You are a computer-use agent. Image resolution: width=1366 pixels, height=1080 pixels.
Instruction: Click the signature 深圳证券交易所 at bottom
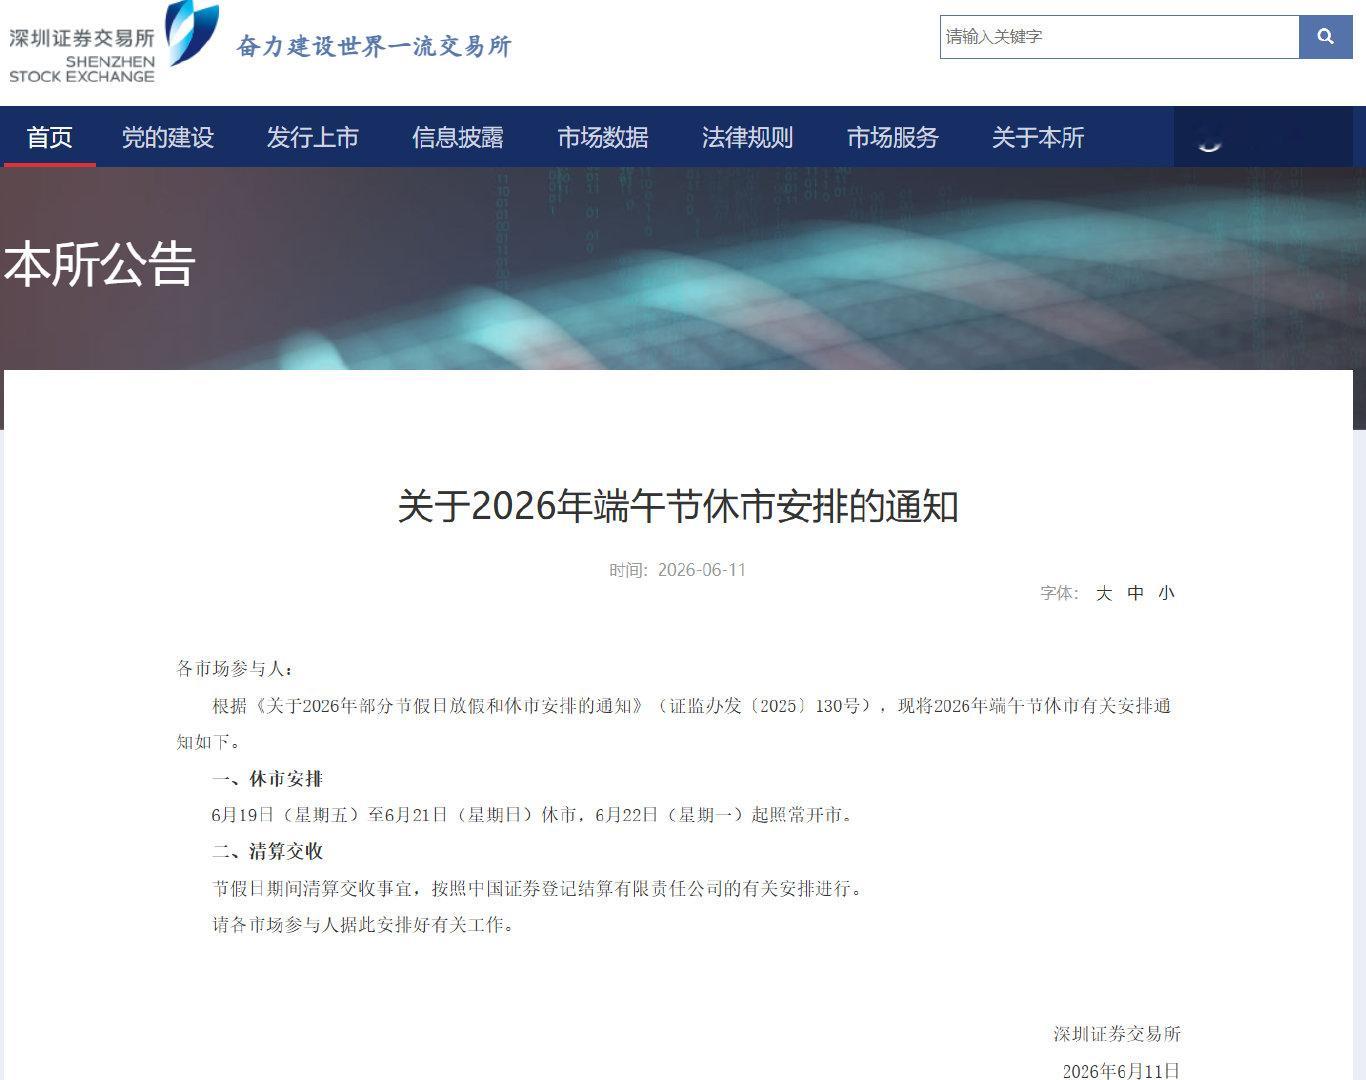click(1117, 1034)
